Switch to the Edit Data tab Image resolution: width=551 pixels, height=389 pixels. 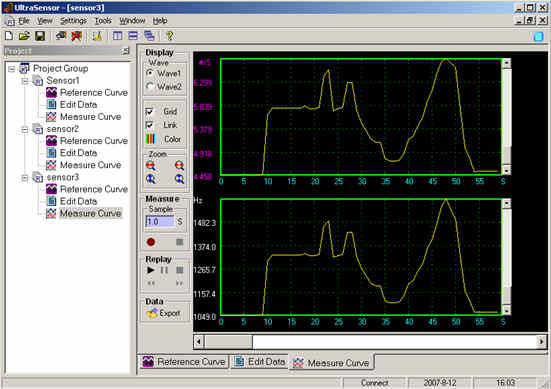pyautogui.click(x=260, y=362)
